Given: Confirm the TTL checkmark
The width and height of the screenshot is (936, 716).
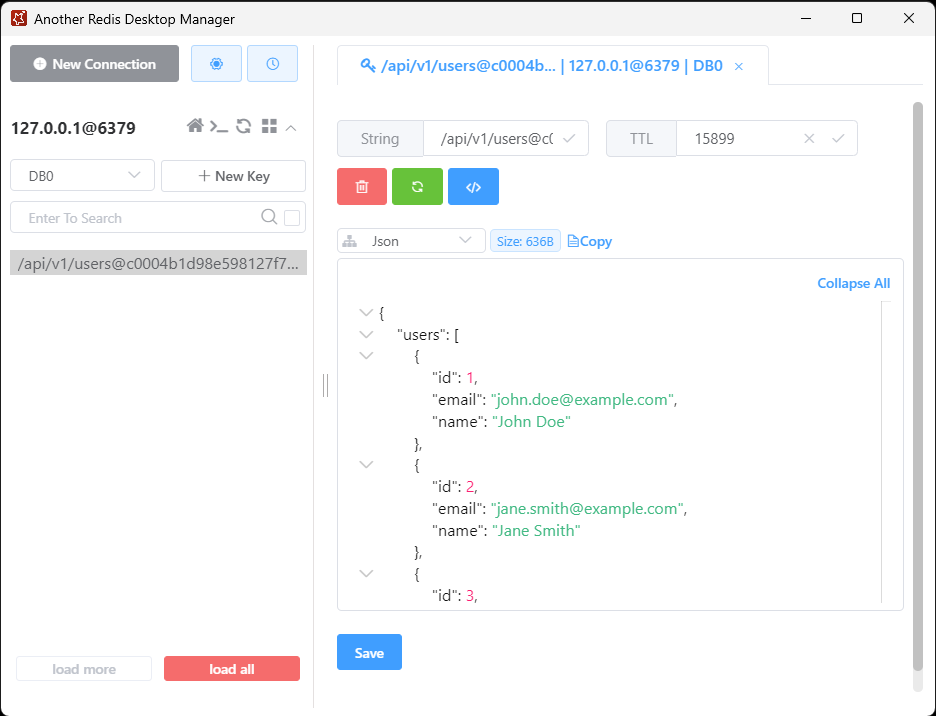Looking at the screenshot, I should click(838, 139).
